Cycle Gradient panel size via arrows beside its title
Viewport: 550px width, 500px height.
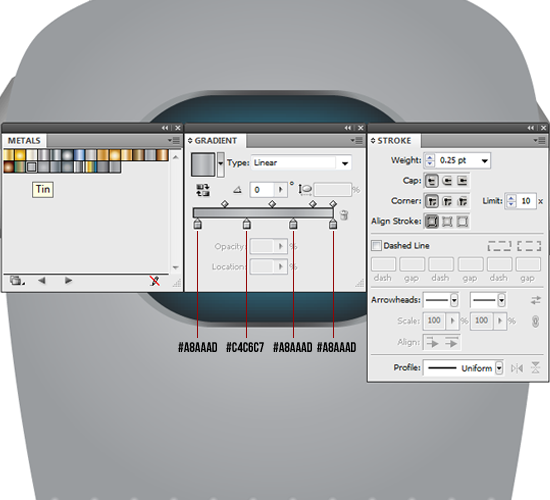[x=190, y=141]
